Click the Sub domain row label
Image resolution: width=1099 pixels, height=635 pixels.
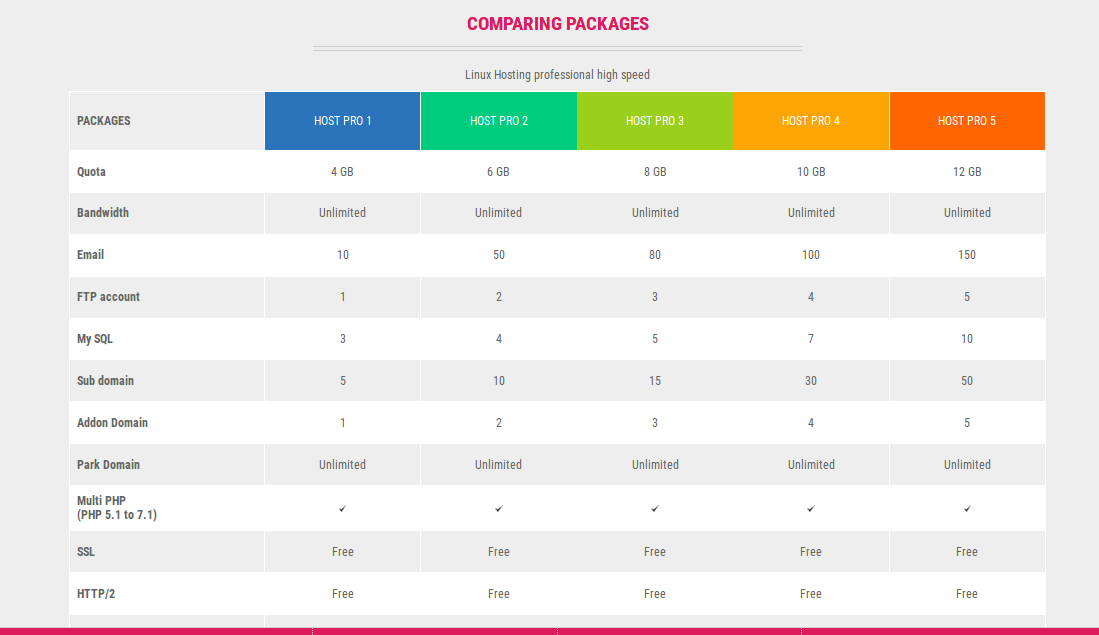click(105, 381)
